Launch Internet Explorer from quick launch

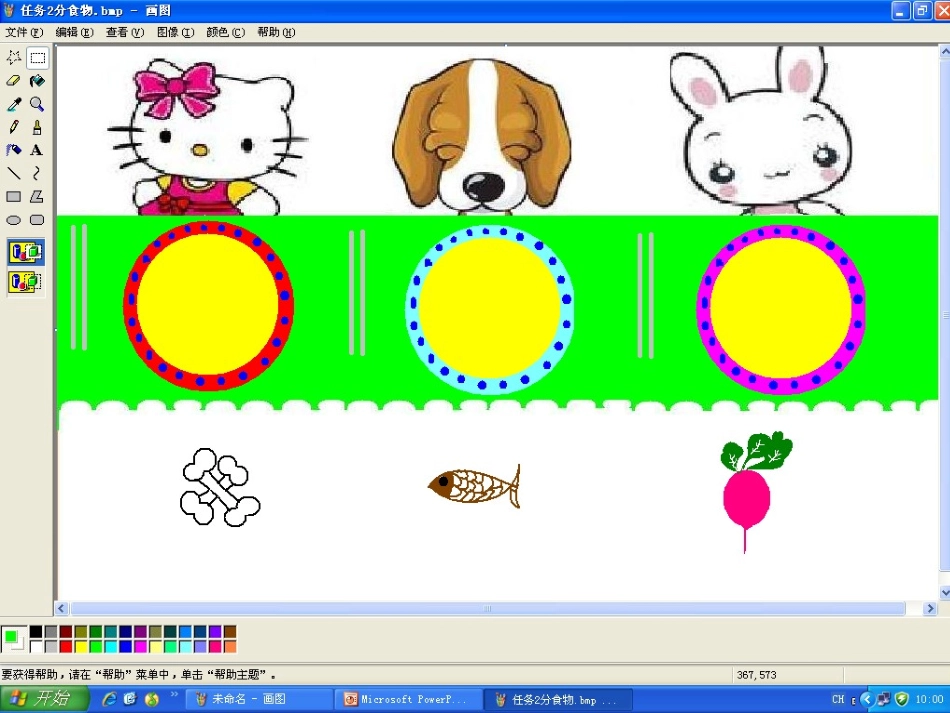109,699
